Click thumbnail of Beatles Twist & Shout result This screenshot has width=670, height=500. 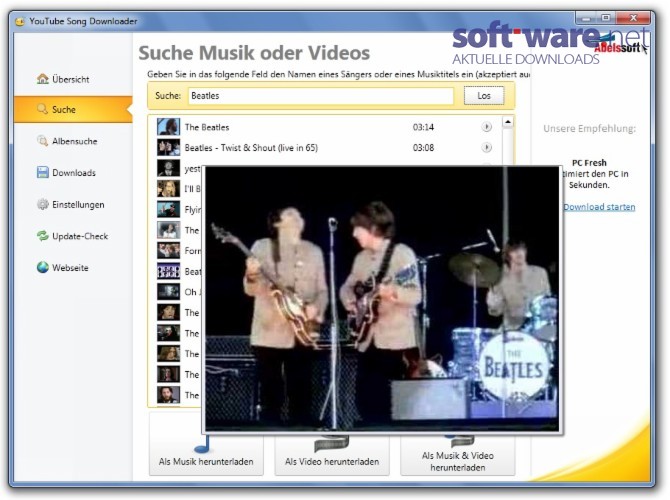point(168,147)
